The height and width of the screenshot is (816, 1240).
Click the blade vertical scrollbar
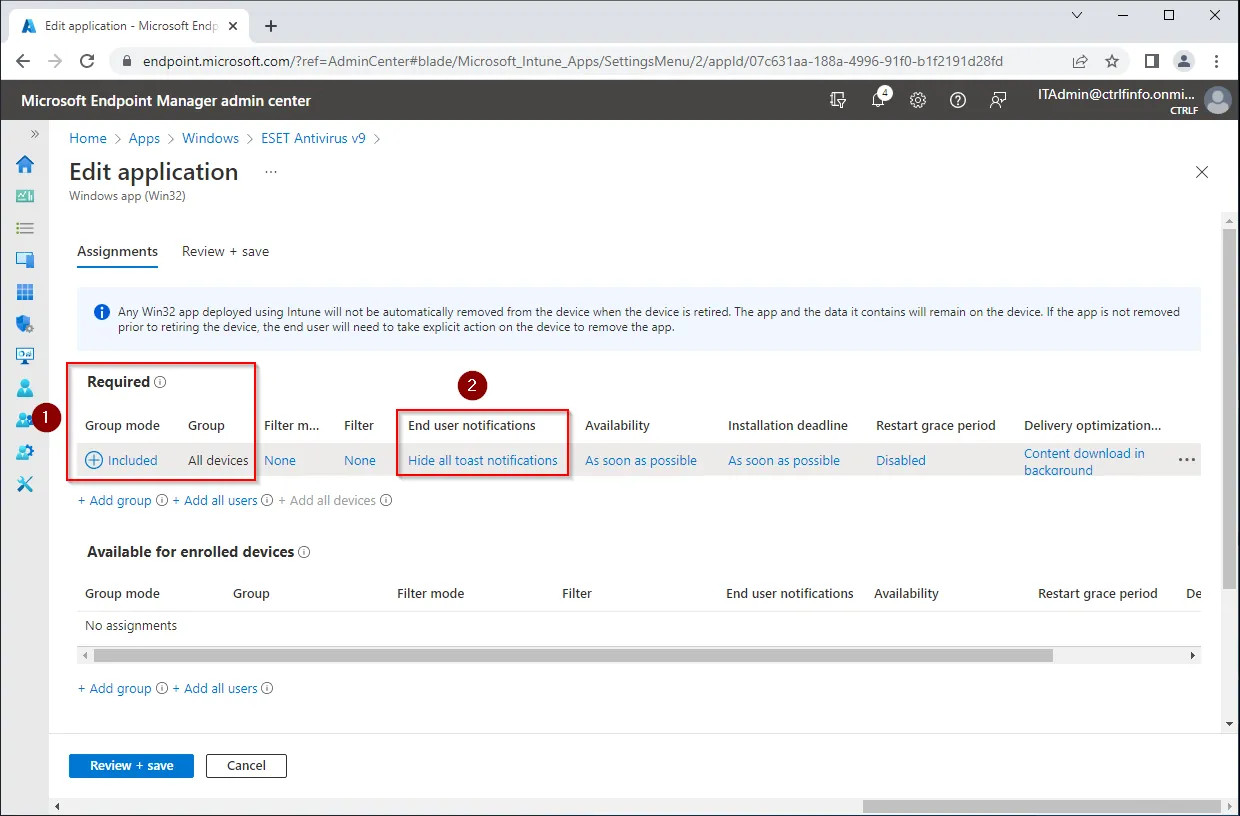coord(1230,408)
